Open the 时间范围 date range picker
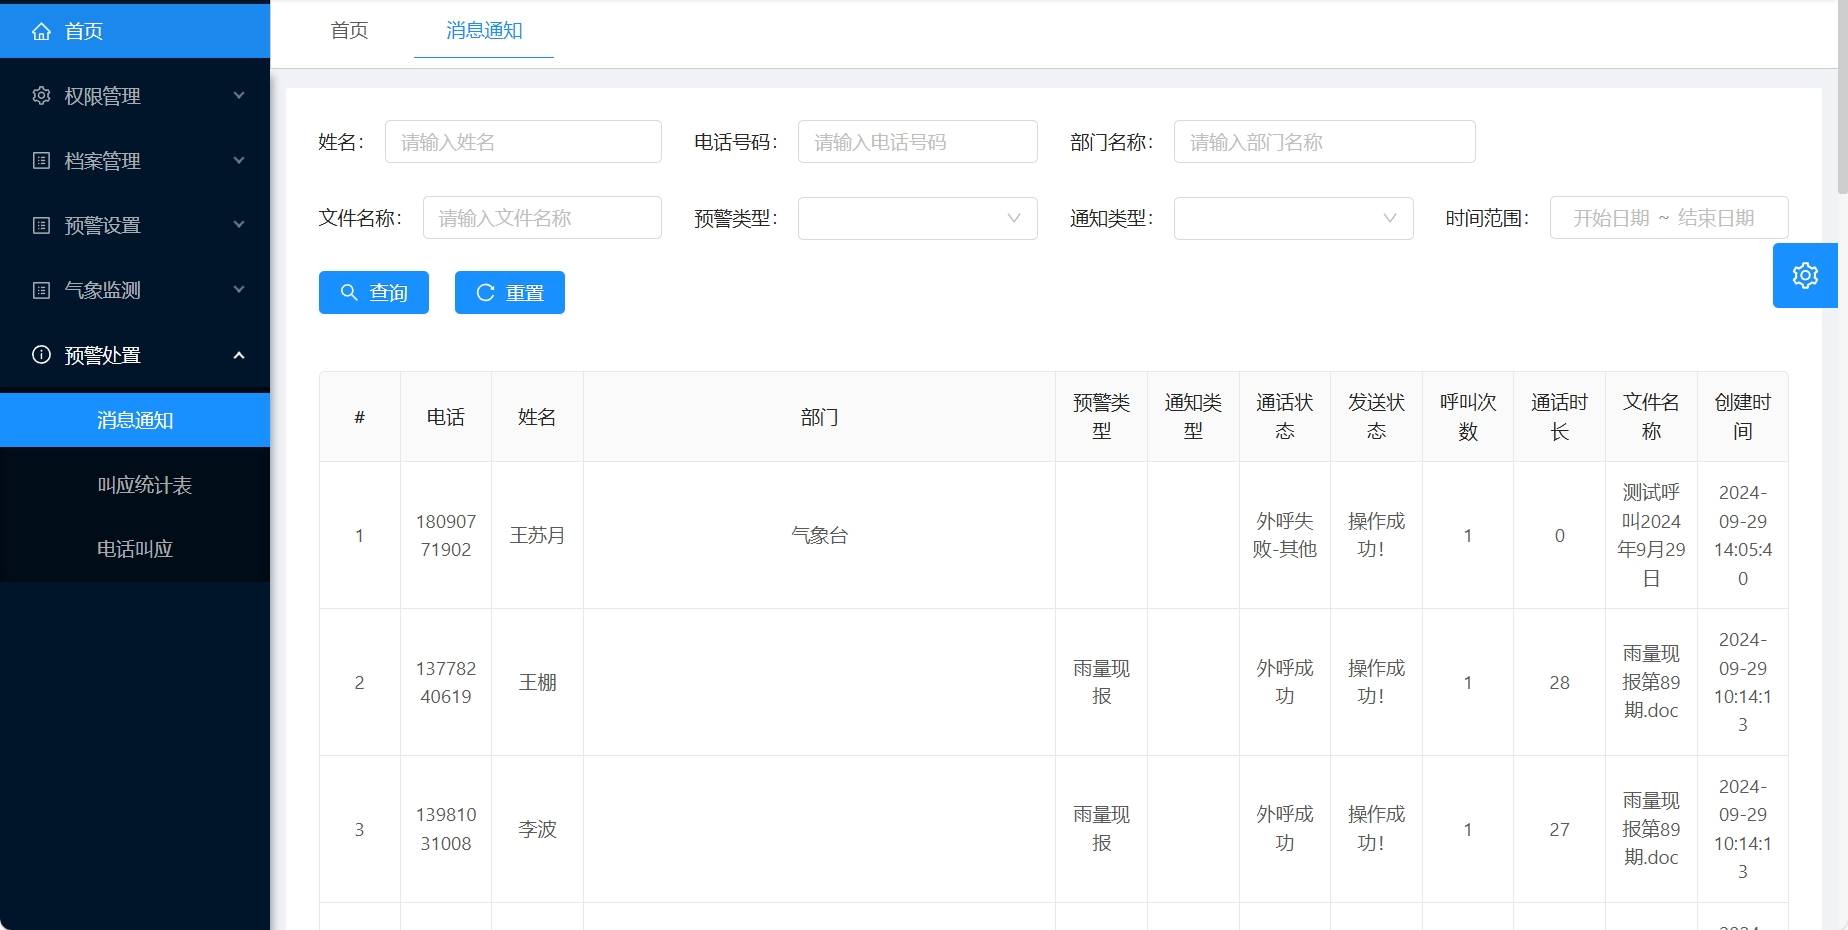 coord(1668,218)
